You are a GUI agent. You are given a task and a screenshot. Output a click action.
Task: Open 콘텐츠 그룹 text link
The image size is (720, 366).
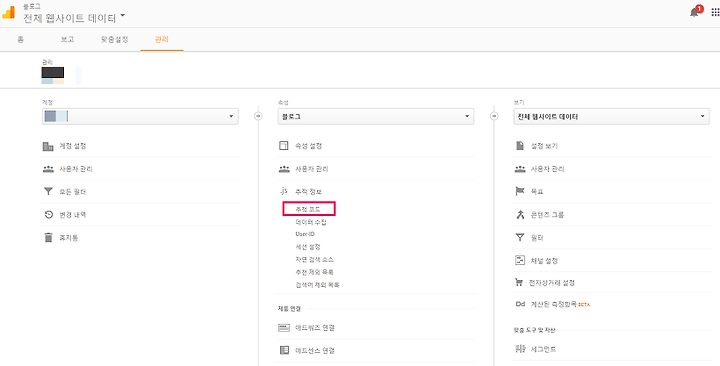point(547,214)
